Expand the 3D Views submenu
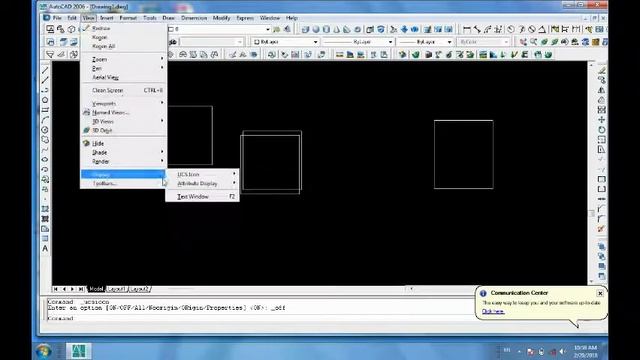The image size is (640, 360). click(123, 121)
